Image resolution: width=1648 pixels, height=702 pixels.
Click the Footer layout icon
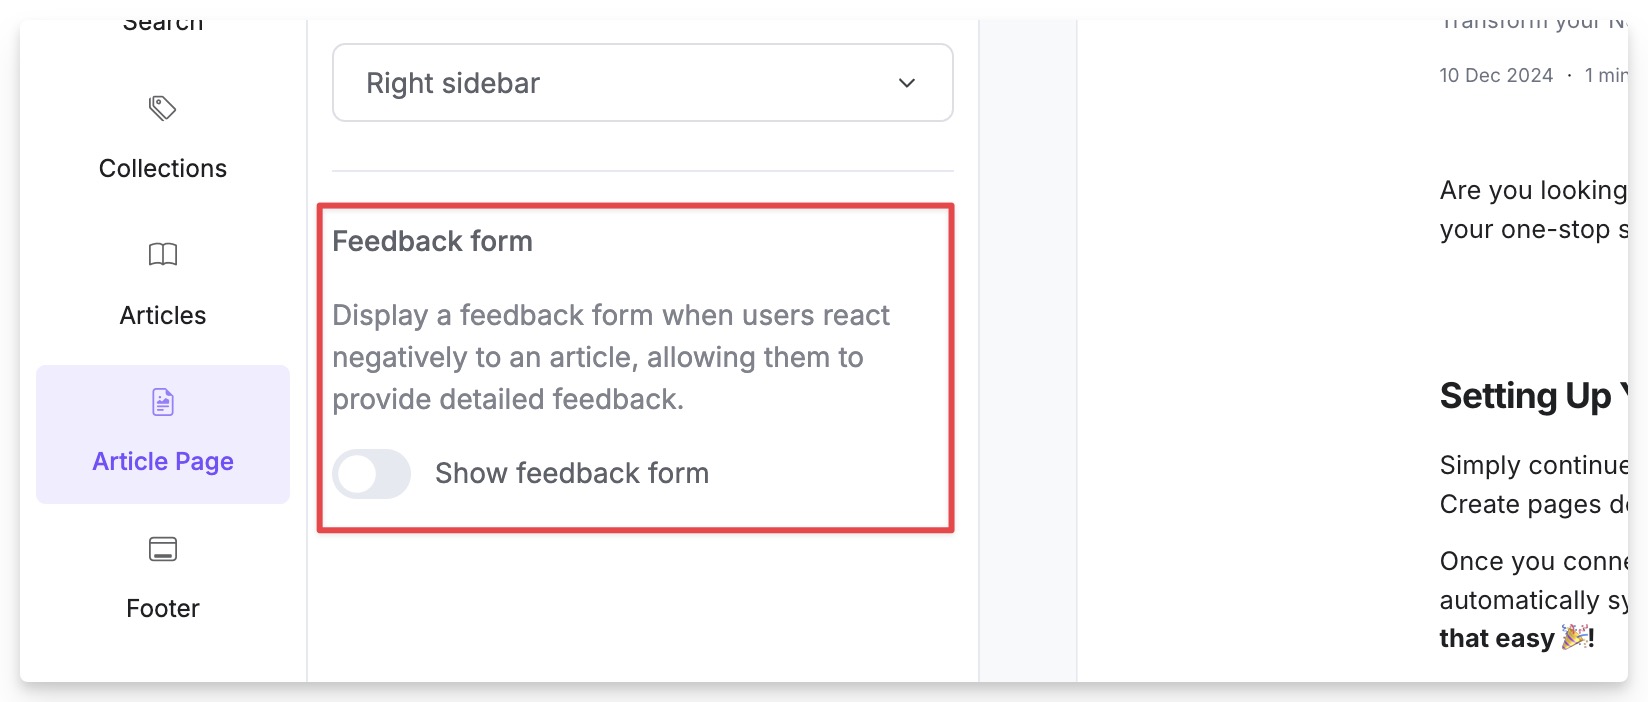pos(163,549)
